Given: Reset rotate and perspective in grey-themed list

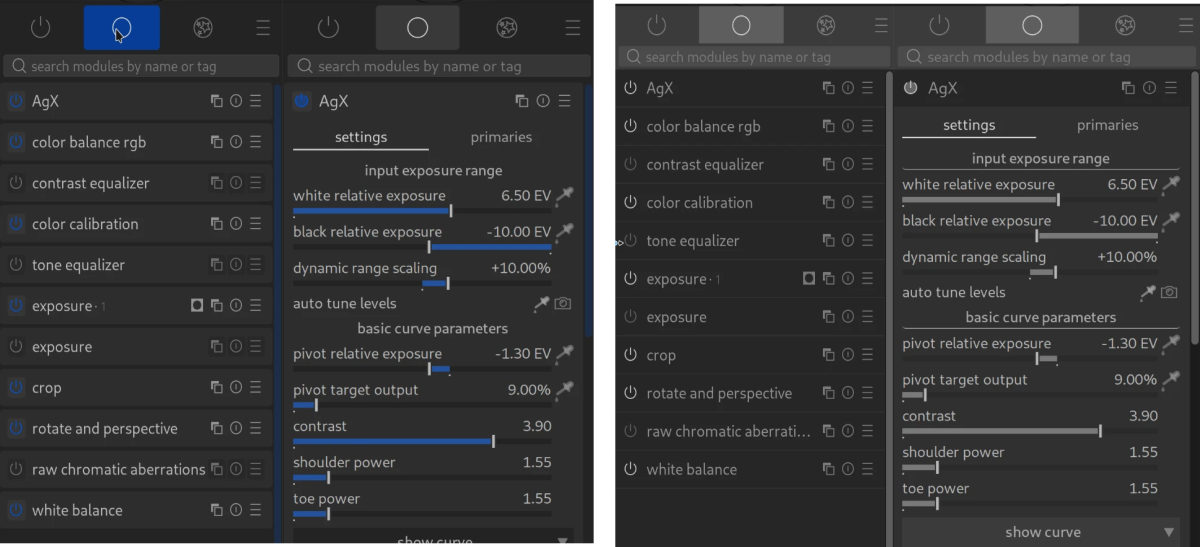Looking at the screenshot, I should click(x=847, y=393).
